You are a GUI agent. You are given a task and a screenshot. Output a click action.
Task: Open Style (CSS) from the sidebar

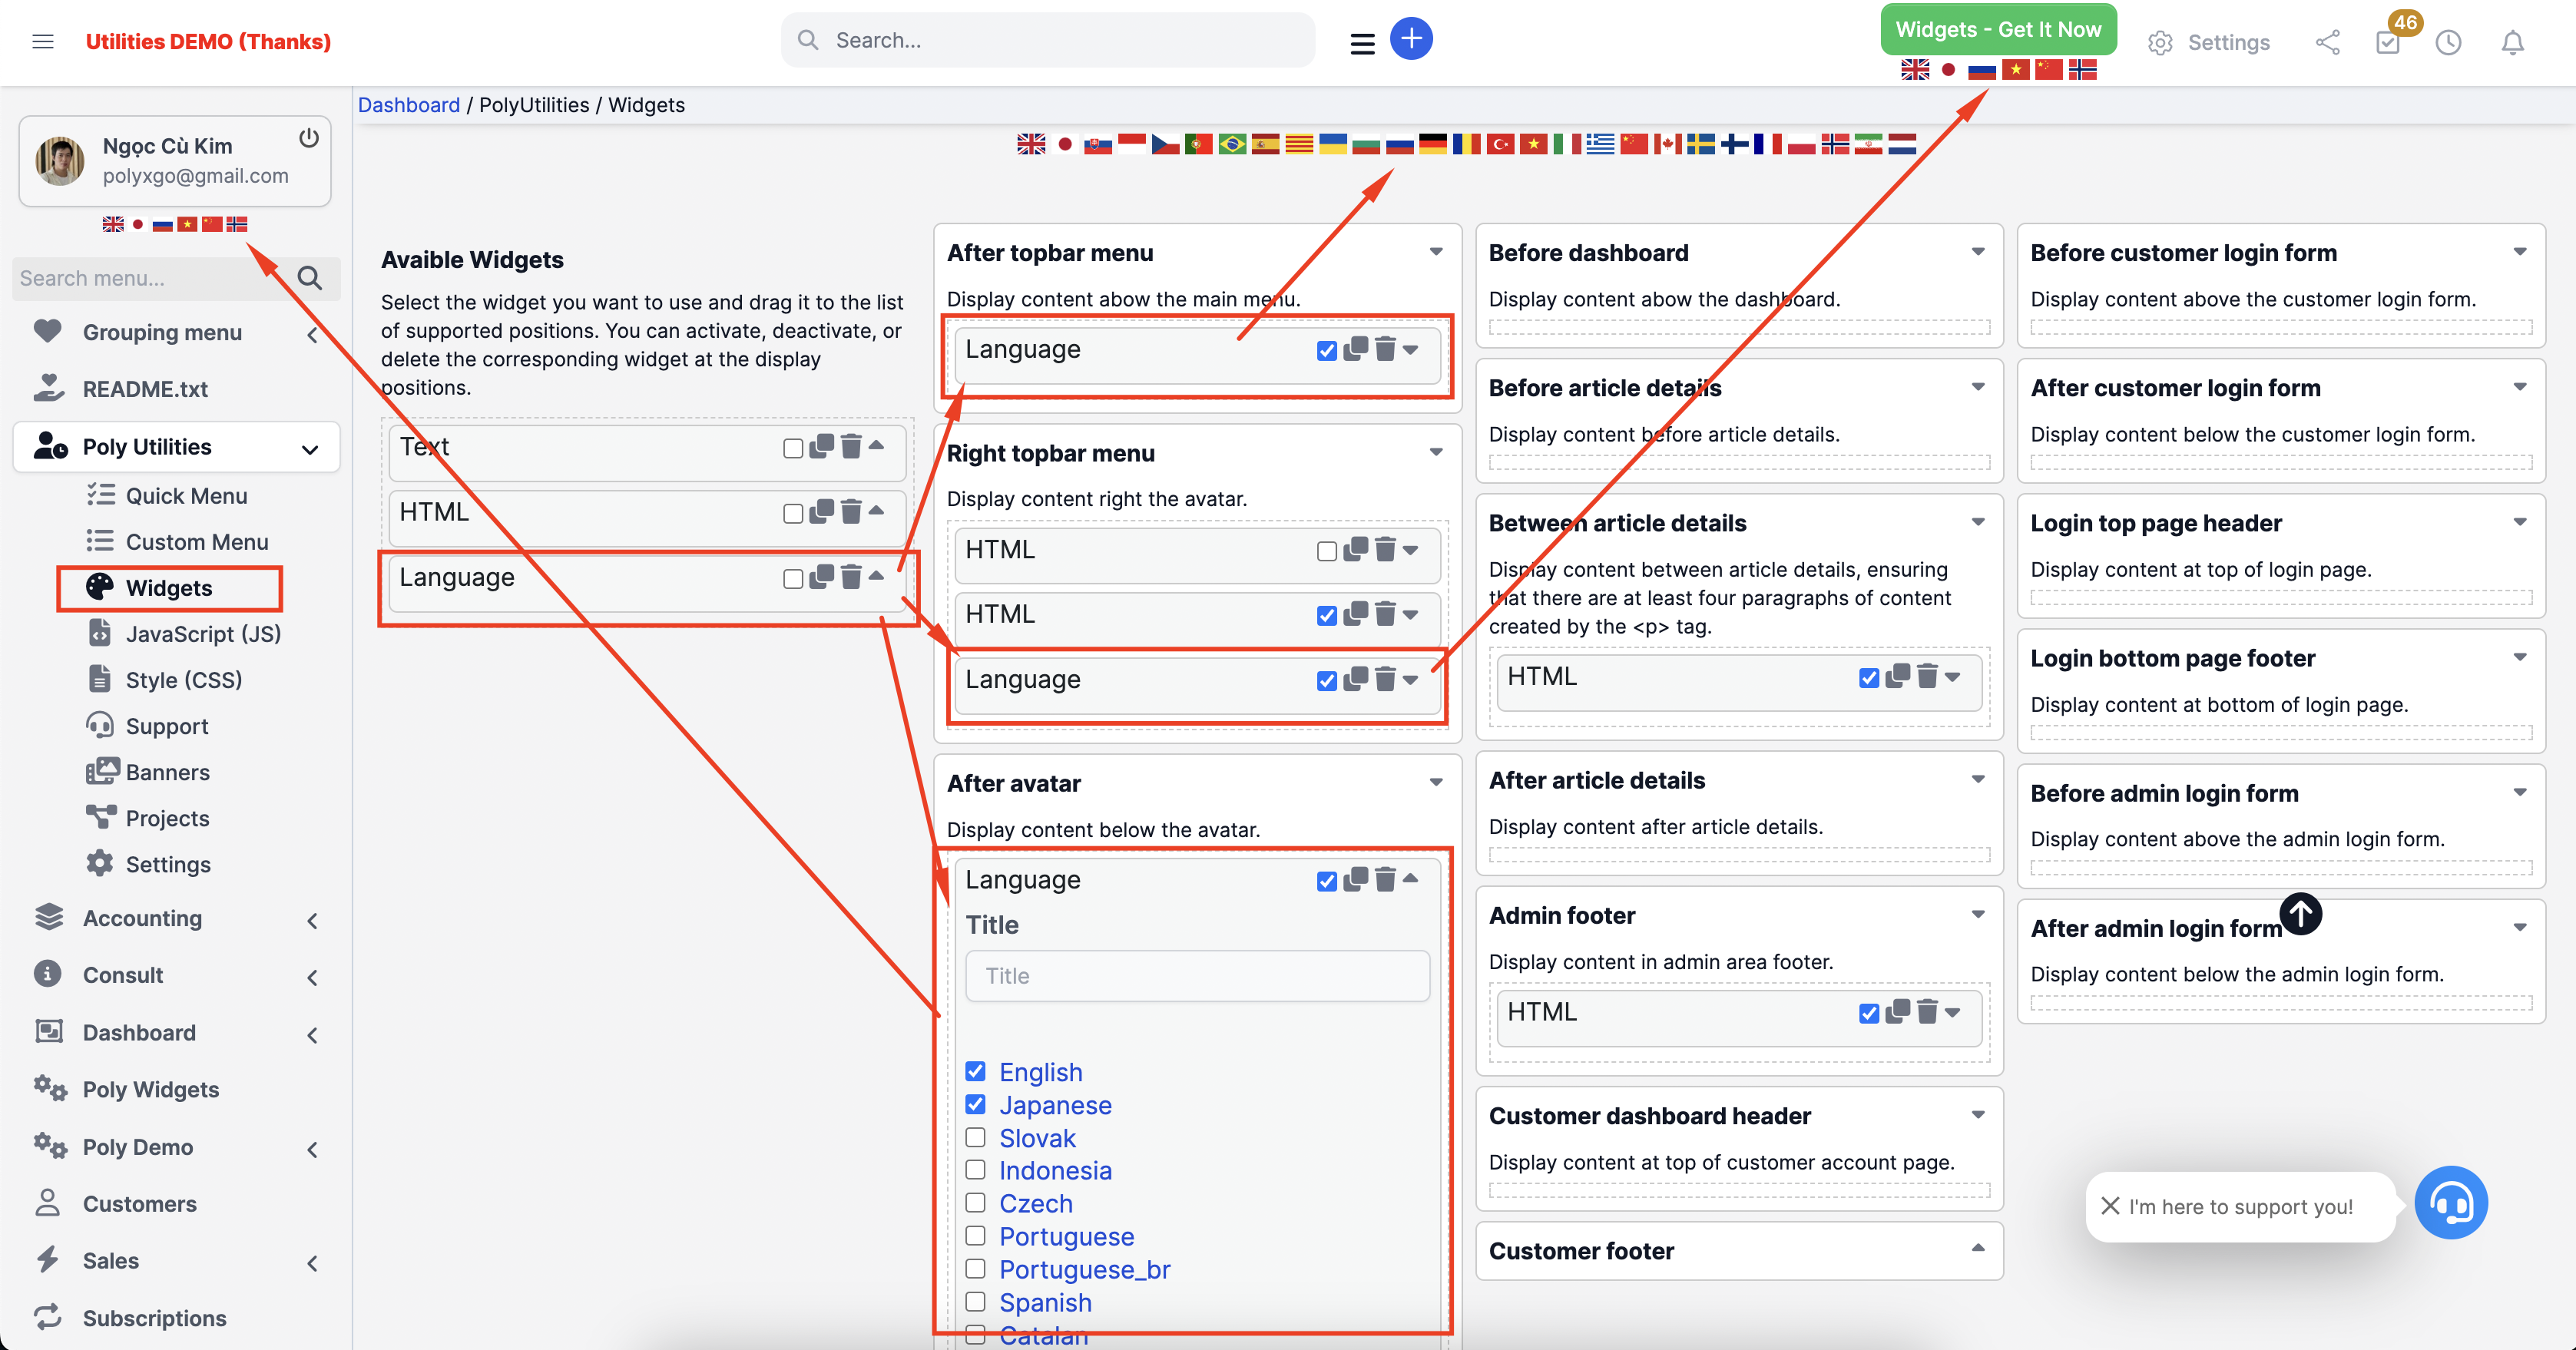pyautogui.click(x=101, y=679)
